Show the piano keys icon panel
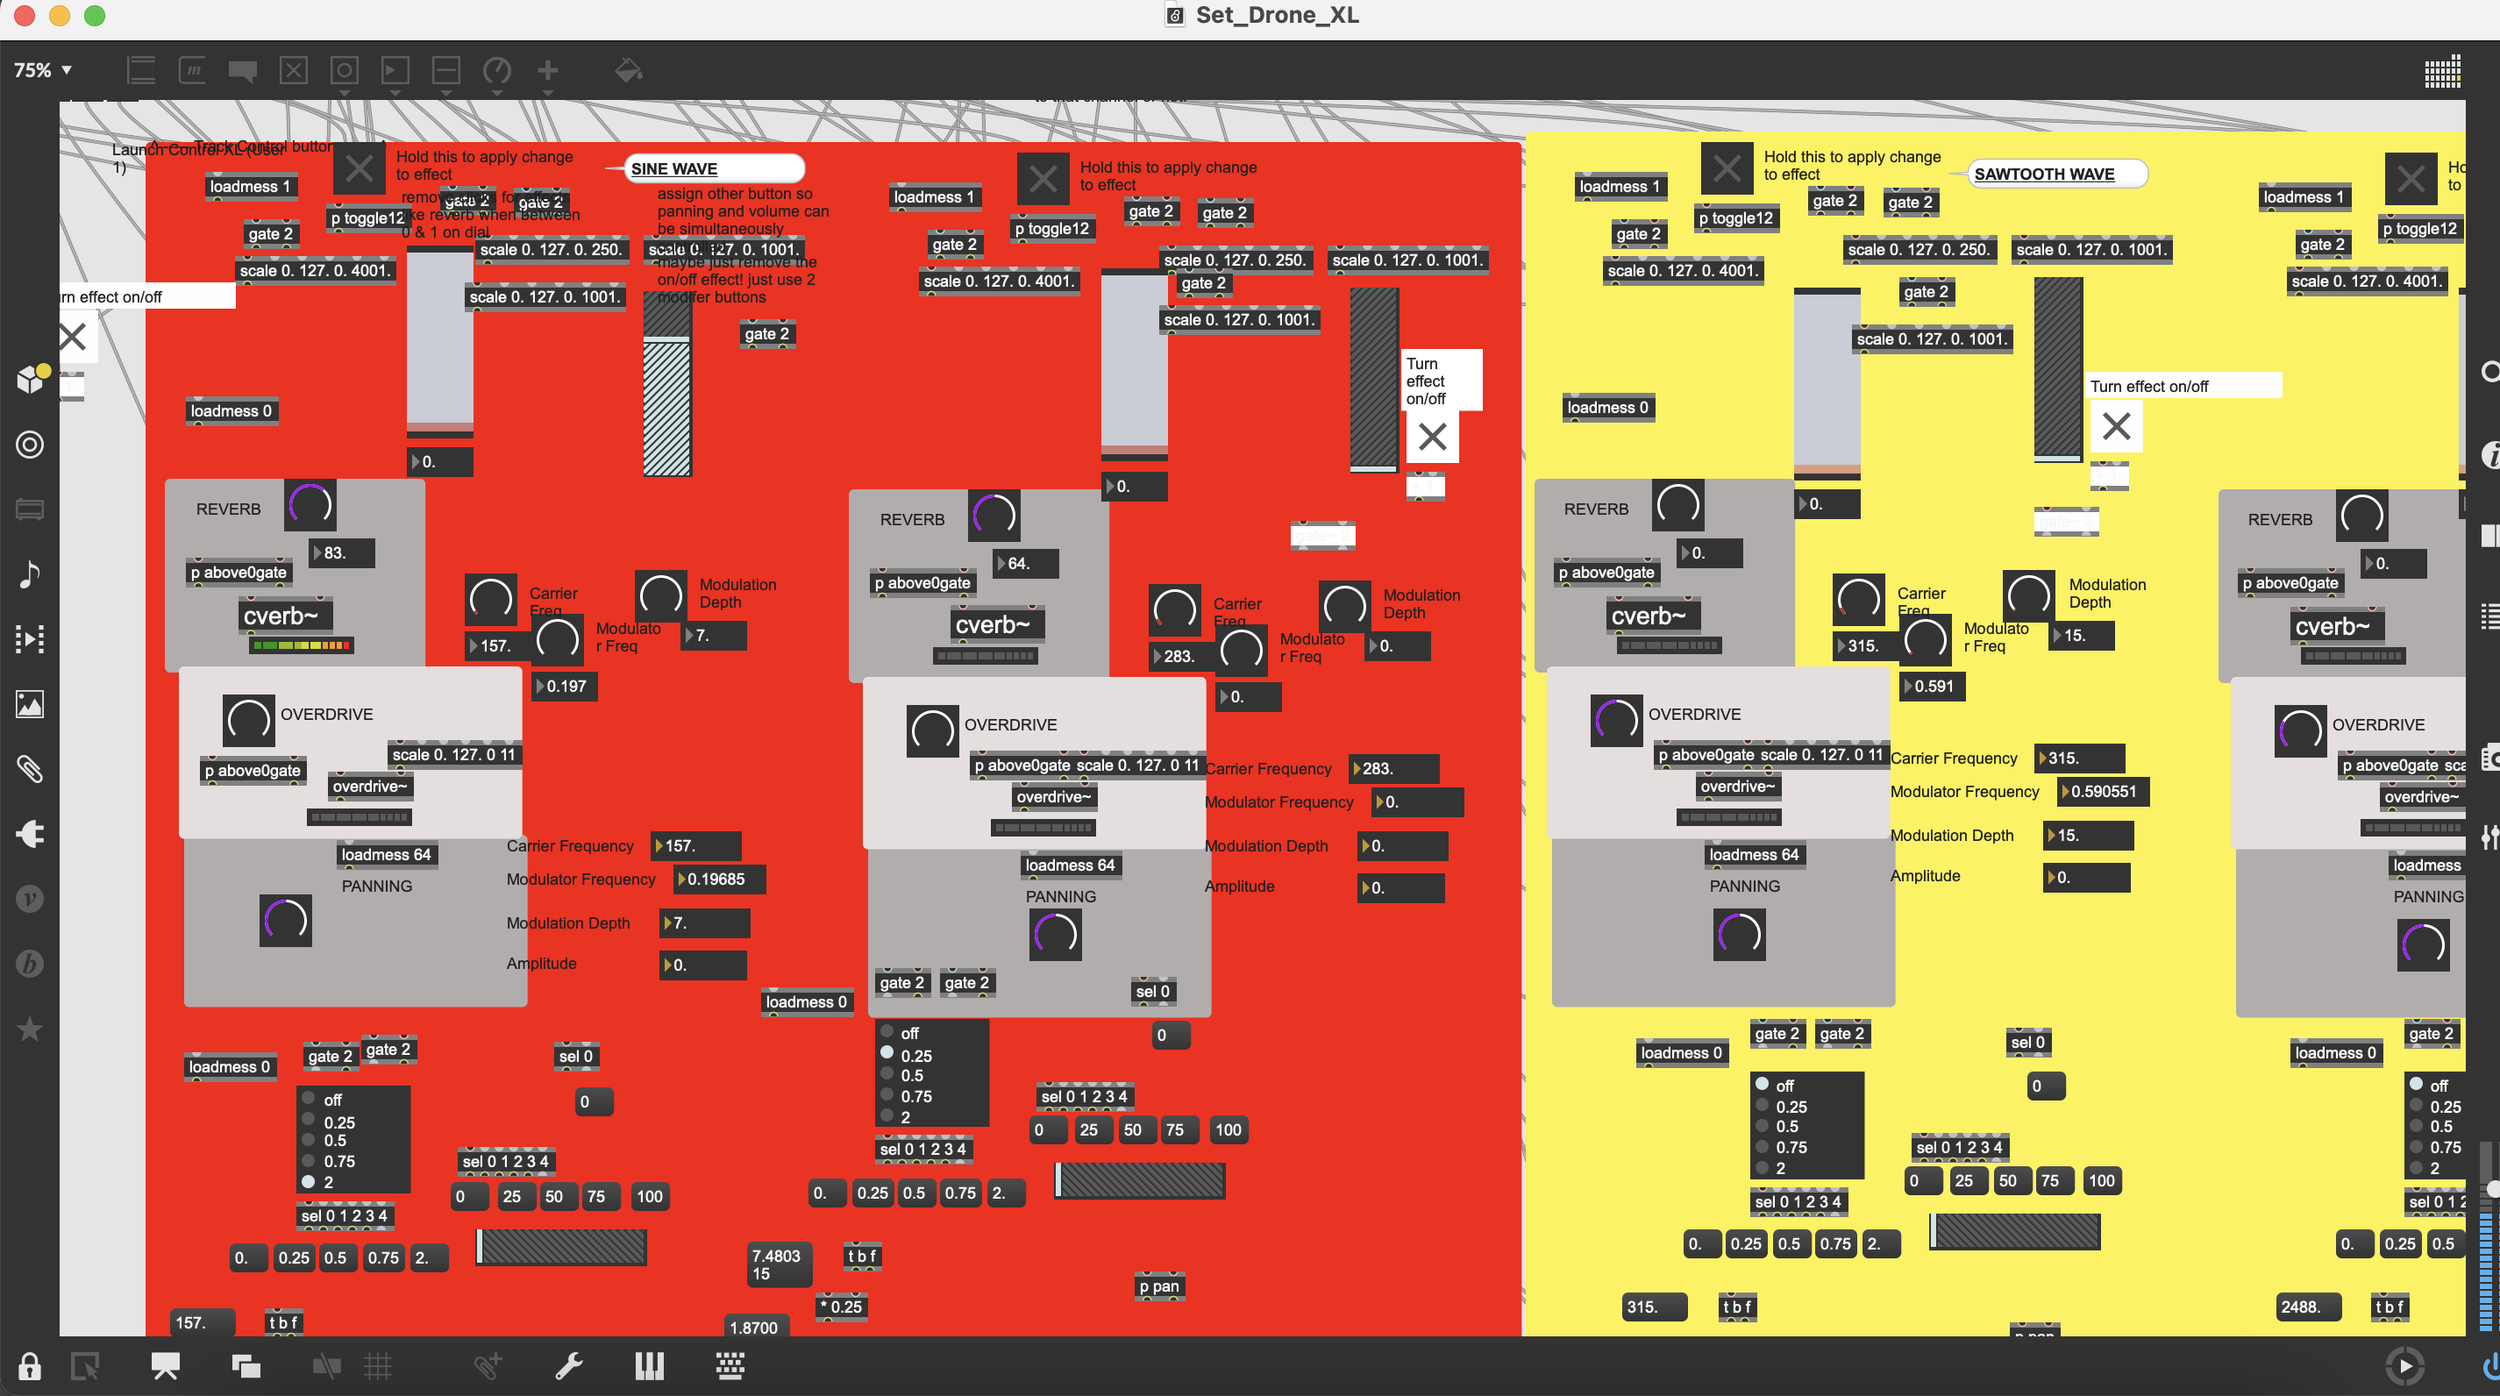 649,1366
